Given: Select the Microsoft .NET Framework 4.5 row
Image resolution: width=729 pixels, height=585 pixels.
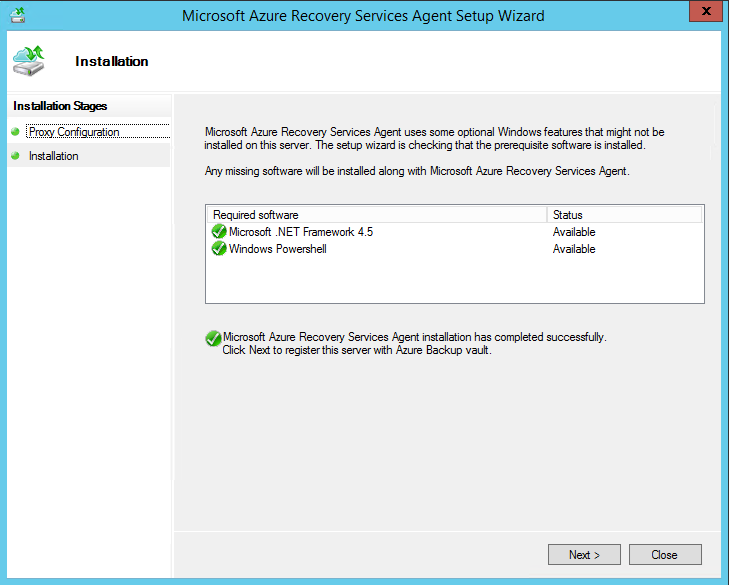Looking at the screenshot, I should [301, 232].
